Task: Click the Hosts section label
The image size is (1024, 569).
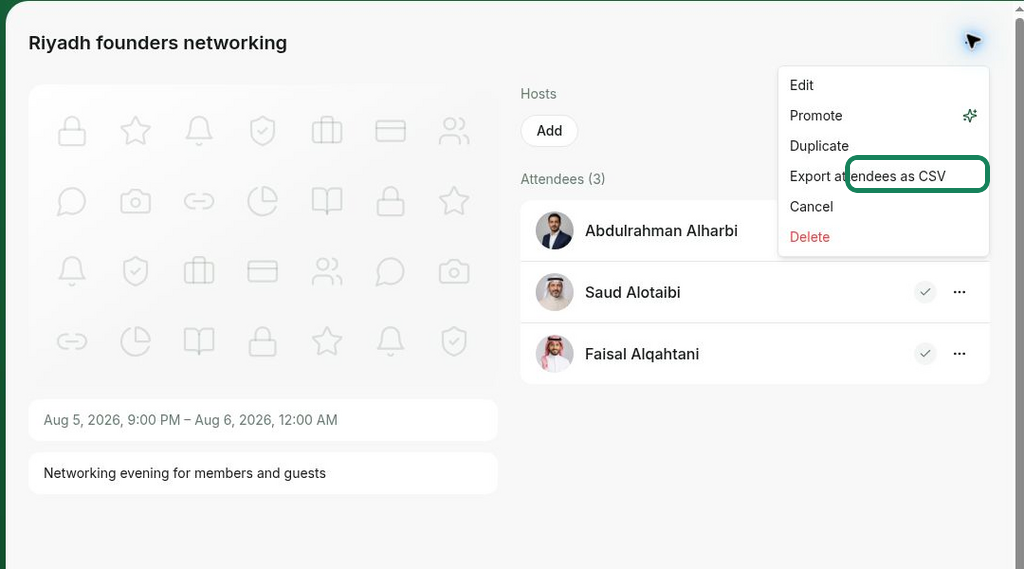Action: click(x=538, y=94)
